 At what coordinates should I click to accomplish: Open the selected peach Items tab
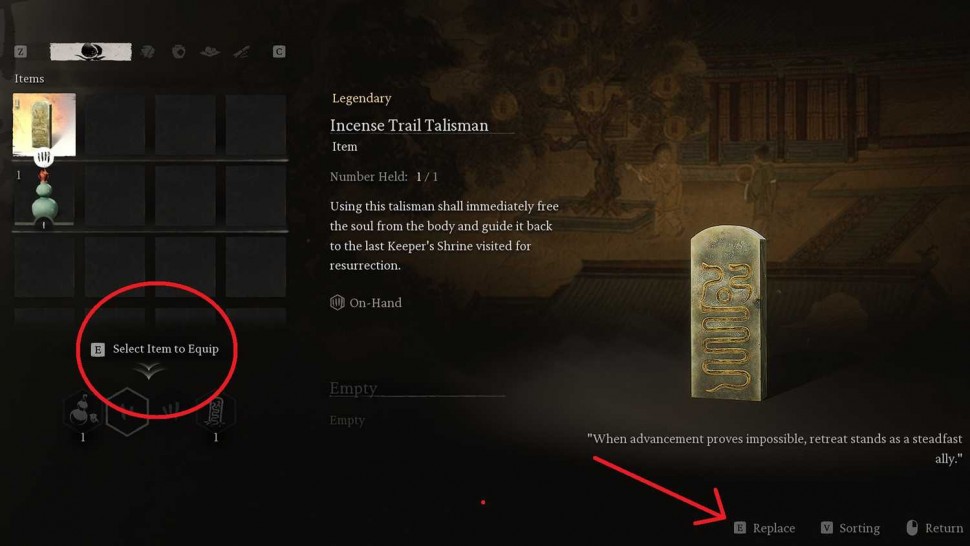click(90, 51)
